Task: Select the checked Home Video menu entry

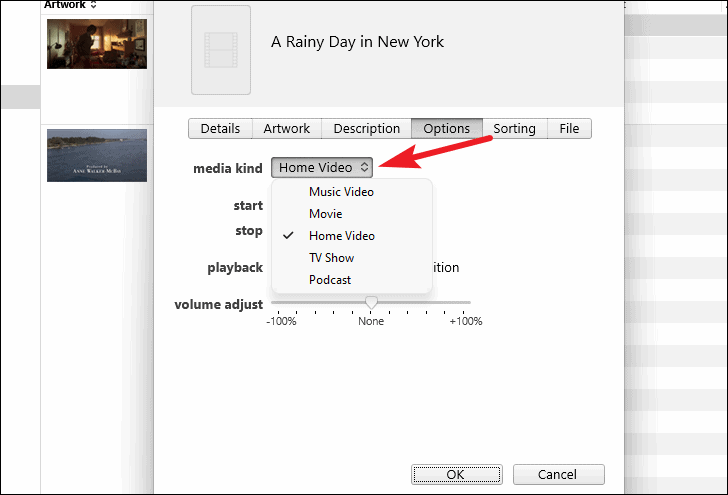Action: (x=351, y=236)
